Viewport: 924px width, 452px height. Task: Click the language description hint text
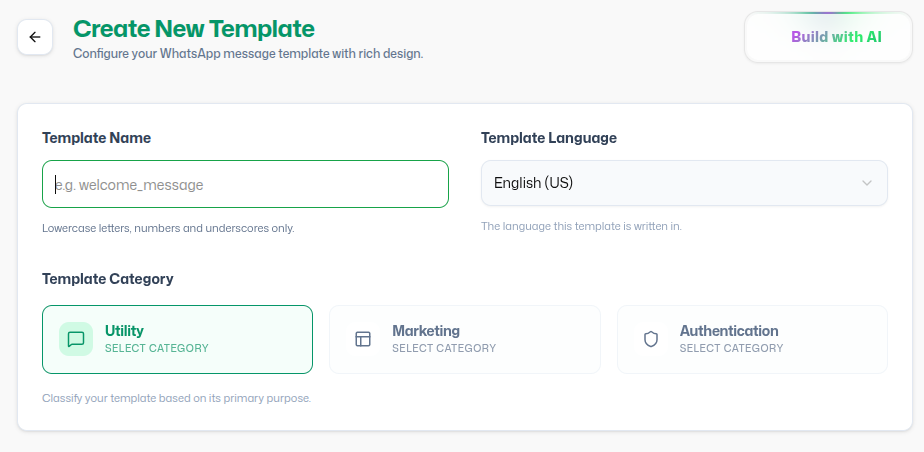tap(582, 226)
